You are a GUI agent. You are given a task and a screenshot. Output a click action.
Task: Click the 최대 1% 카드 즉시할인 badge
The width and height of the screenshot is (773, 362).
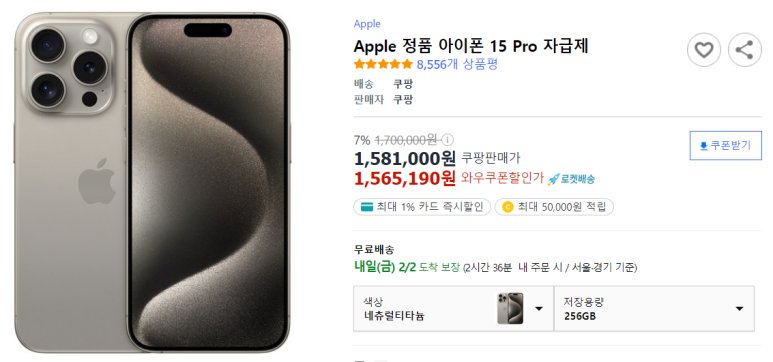422,207
